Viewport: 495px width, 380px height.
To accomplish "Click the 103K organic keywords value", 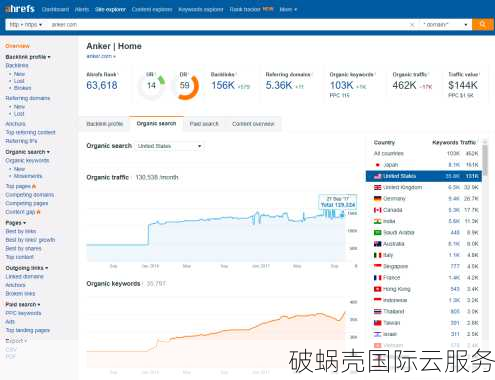I will coord(341,85).
